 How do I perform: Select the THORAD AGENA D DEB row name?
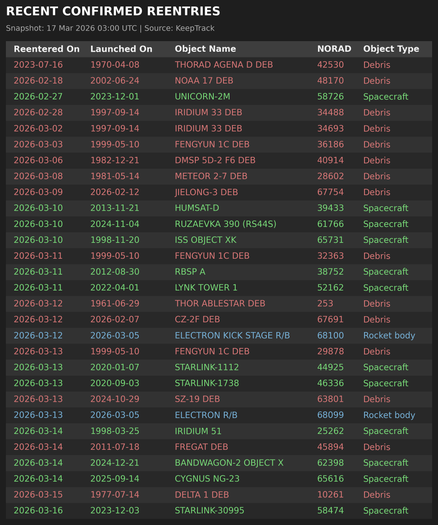(224, 65)
